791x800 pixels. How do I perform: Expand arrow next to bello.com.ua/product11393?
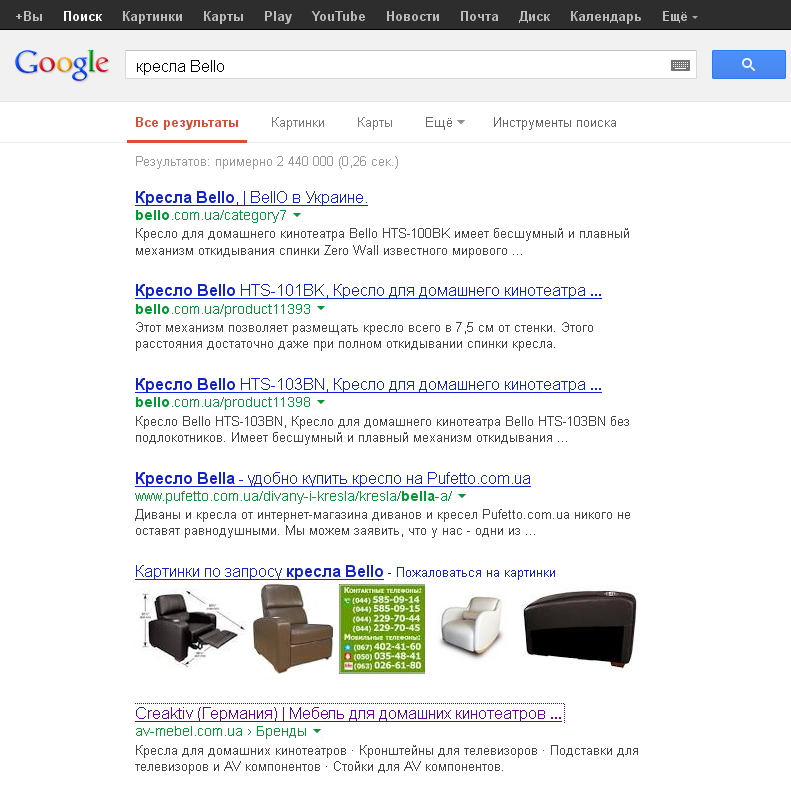(321, 309)
